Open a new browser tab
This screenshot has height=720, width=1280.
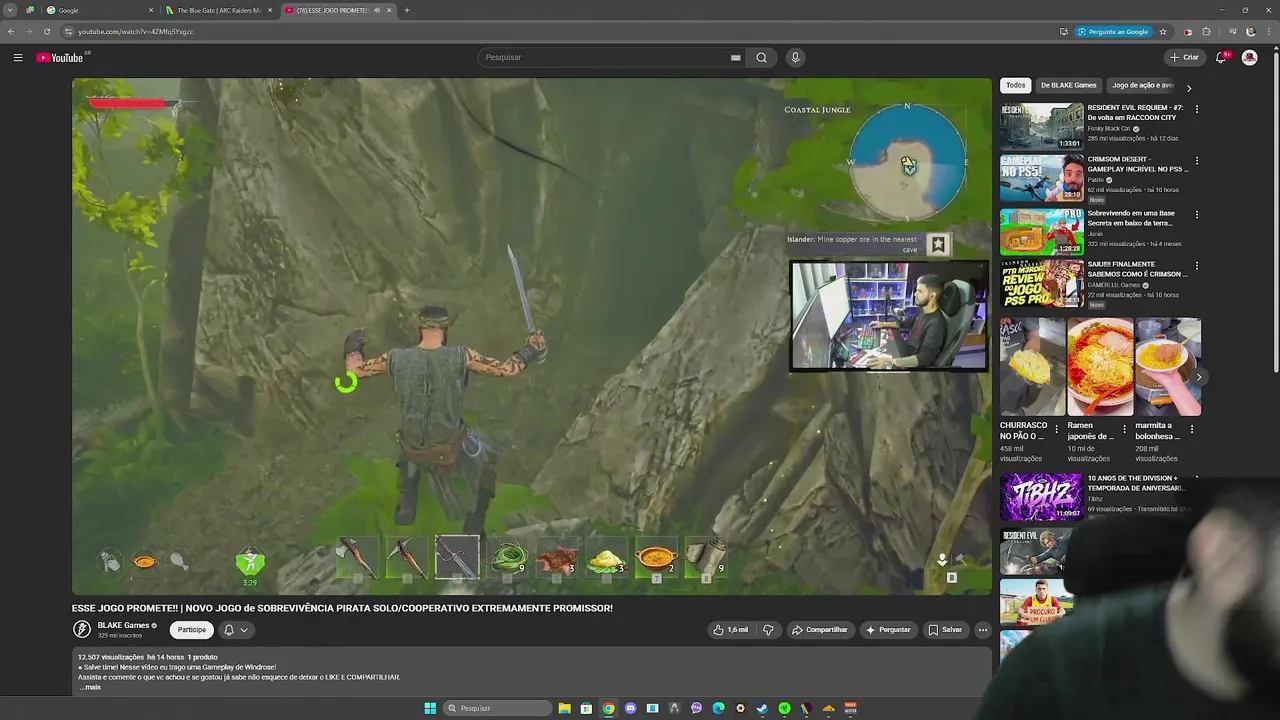coord(406,10)
